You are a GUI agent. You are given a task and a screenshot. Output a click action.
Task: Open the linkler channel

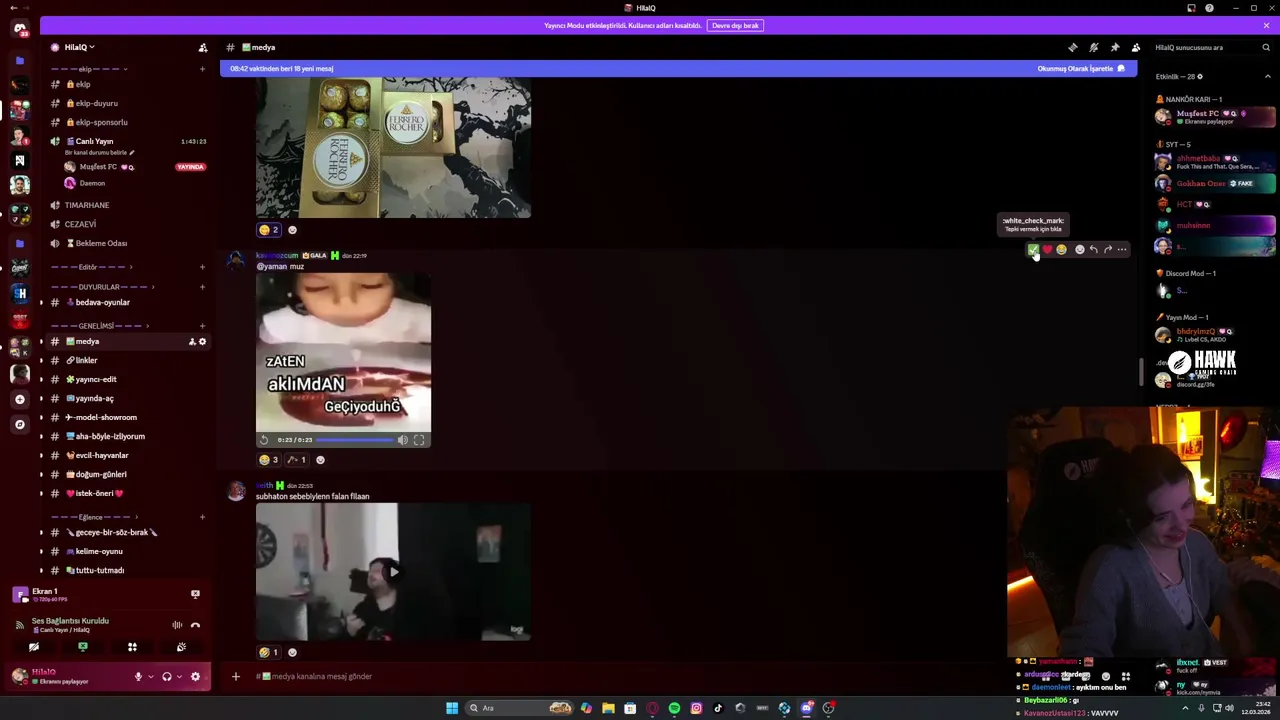click(x=128, y=360)
